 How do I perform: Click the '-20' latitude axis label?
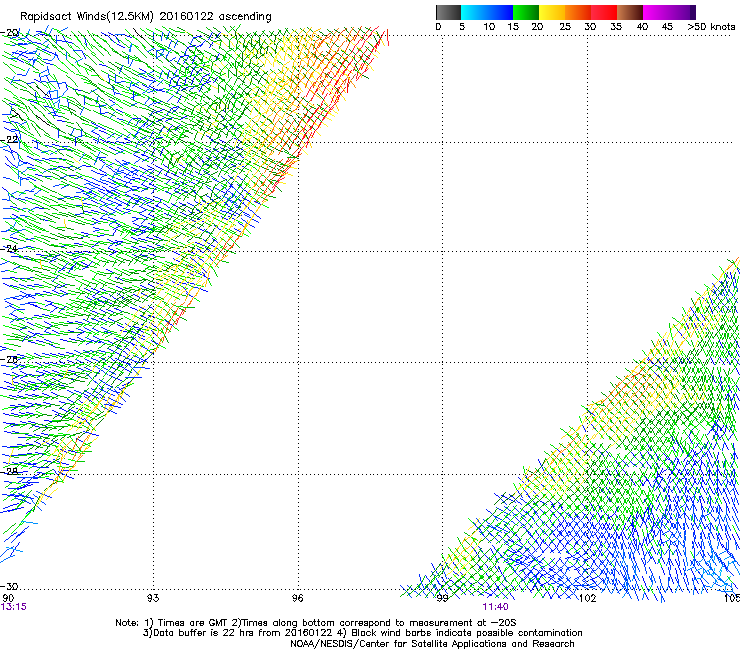point(10,33)
